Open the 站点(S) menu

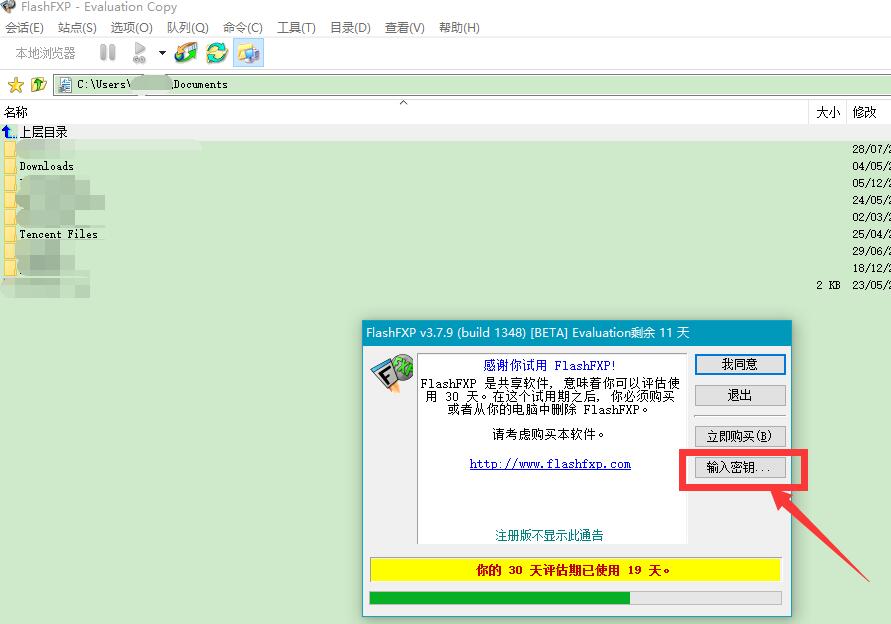77,27
